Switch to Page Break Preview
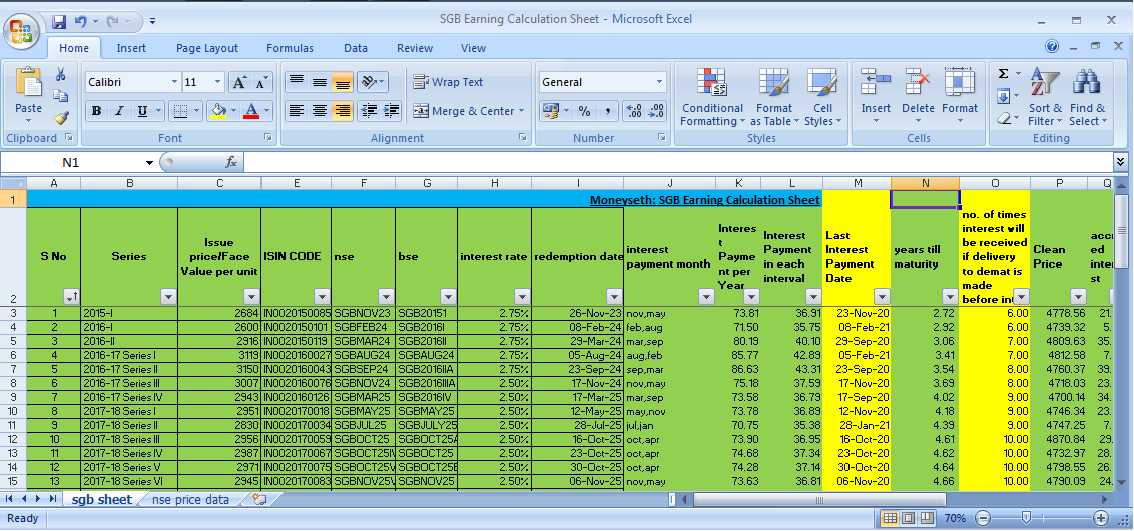 [x=926, y=518]
